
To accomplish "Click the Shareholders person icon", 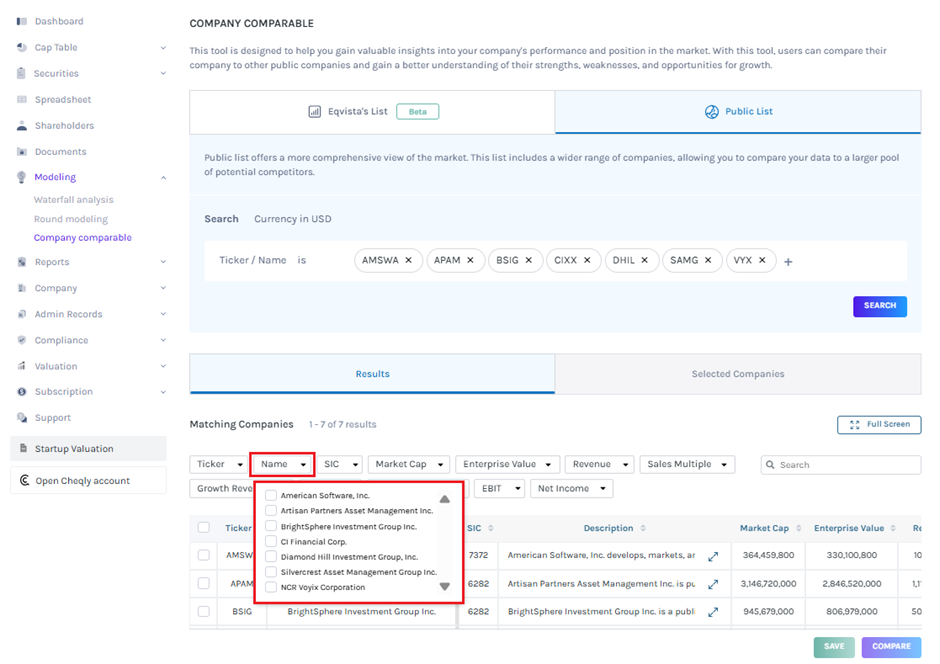I will click(x=22, y=126).
